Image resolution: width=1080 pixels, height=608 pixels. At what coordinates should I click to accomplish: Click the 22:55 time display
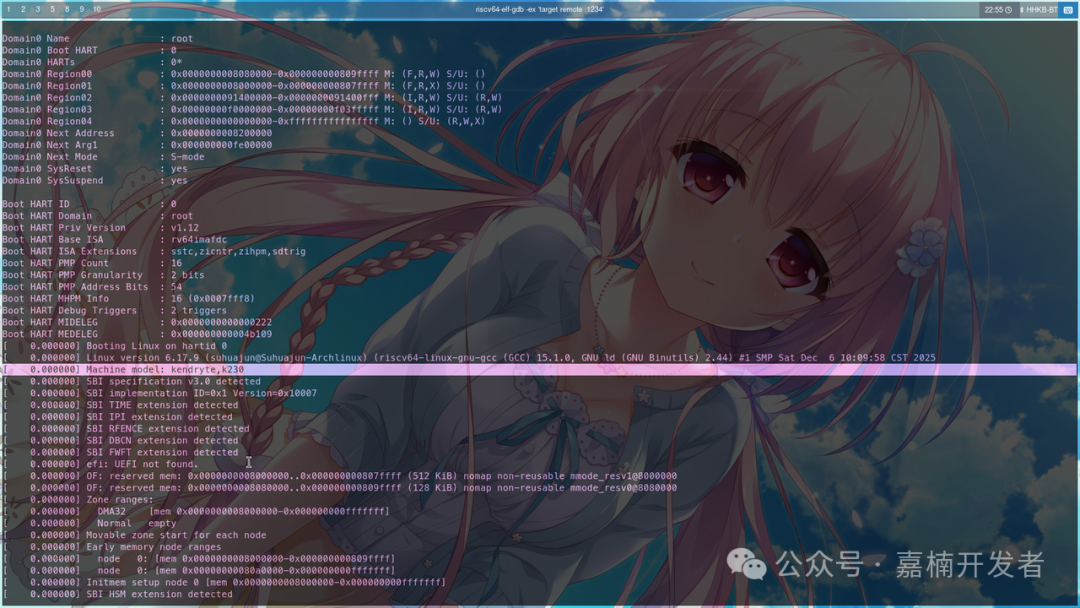(993, 10)
